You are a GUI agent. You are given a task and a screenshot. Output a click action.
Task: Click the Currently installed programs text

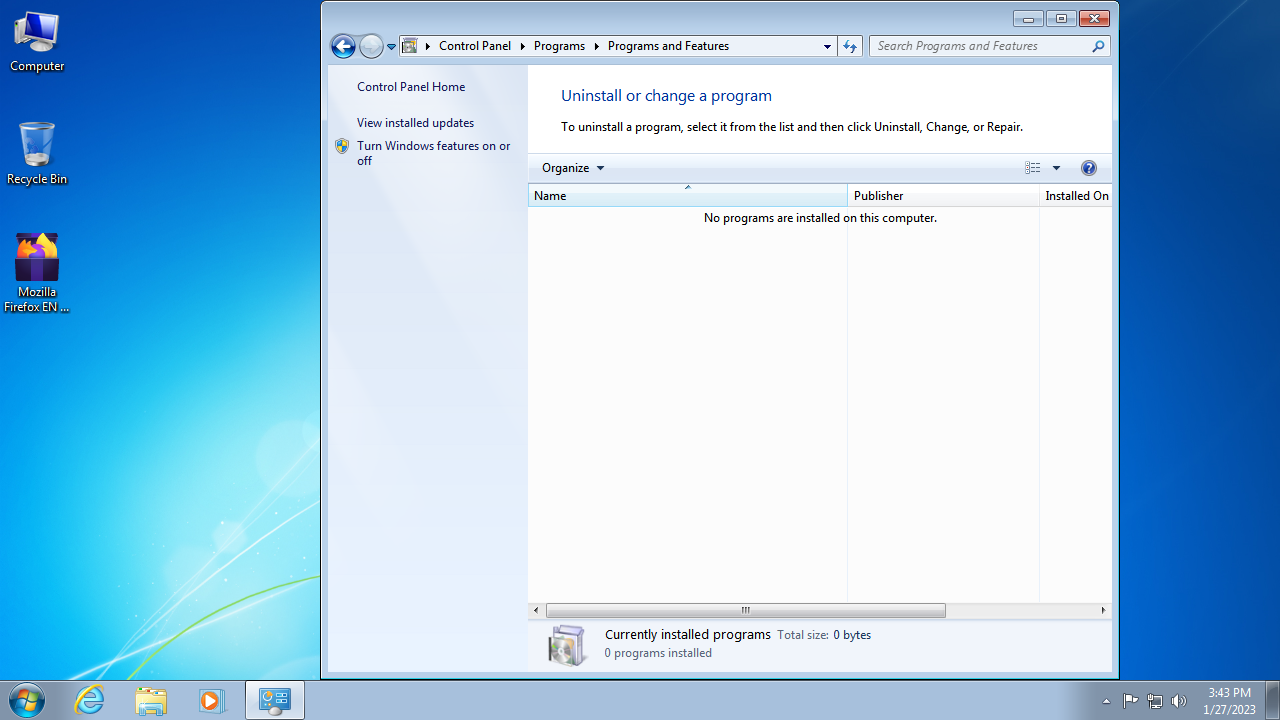pyautogui.click(x=688, y=635)
